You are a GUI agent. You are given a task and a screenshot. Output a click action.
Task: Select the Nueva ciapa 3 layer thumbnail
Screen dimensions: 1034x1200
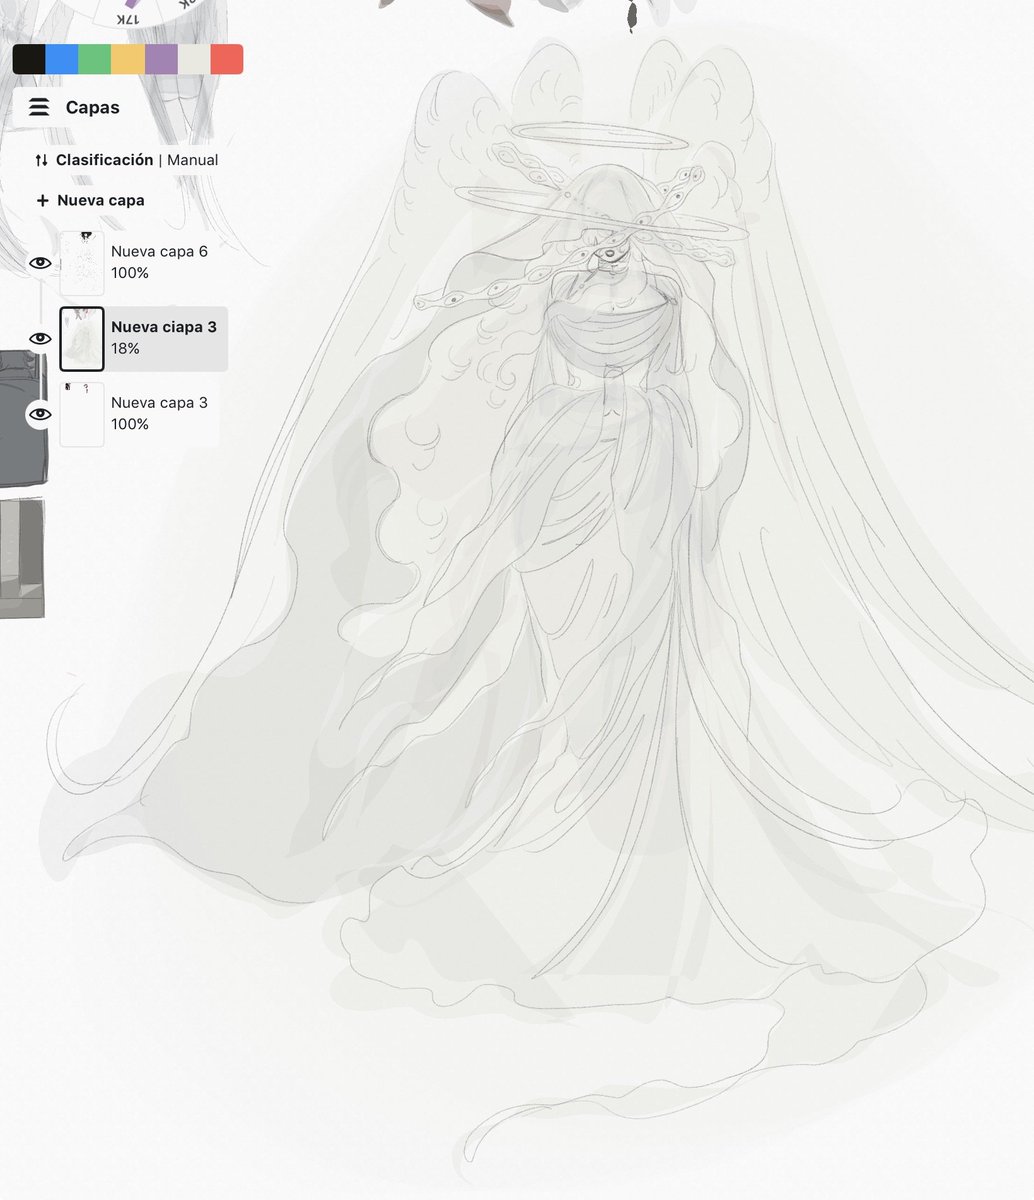(82, 338)
